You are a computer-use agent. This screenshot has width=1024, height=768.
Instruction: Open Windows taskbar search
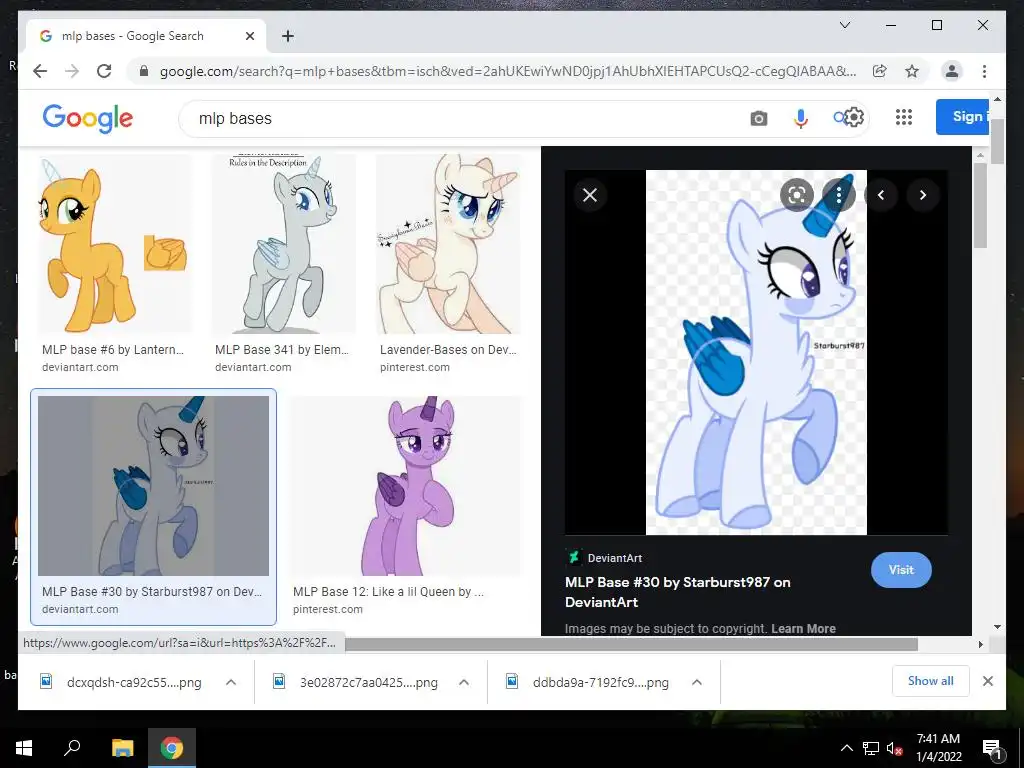point(72,748)
